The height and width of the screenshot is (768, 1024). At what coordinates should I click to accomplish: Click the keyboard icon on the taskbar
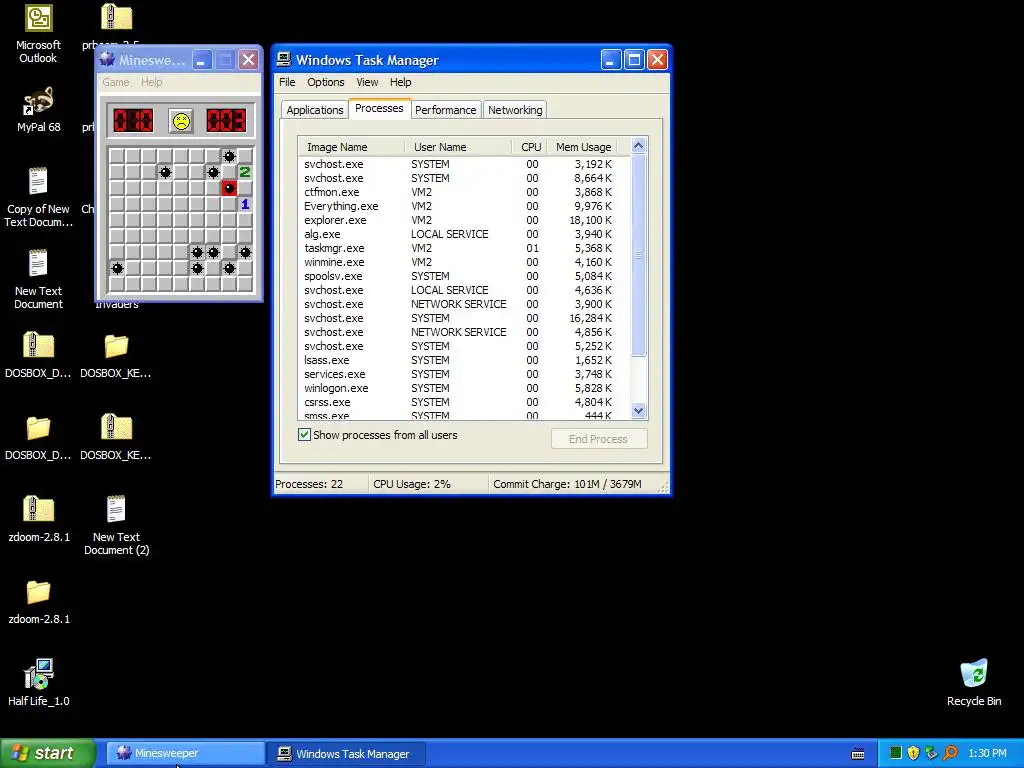coord(858,754)
